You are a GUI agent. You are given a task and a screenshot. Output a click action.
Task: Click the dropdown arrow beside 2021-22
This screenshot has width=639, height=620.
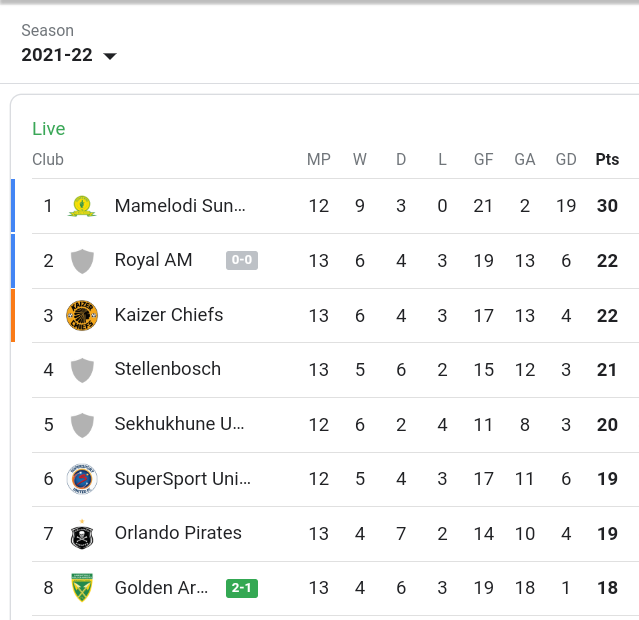coord(110,56)
